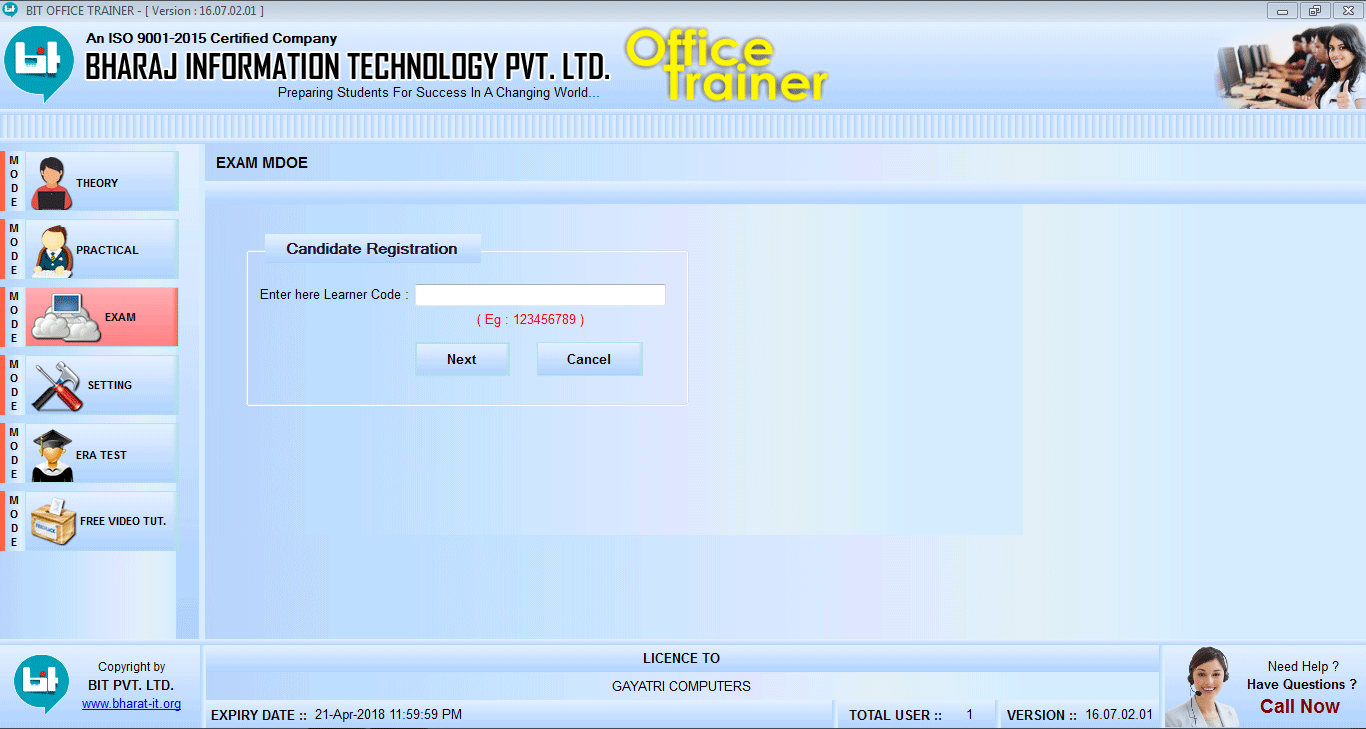Click ISO 9001-2015 Certified Company text
Screen dimensions: 1366x729
pyautogui.click(x=211, y=38)
